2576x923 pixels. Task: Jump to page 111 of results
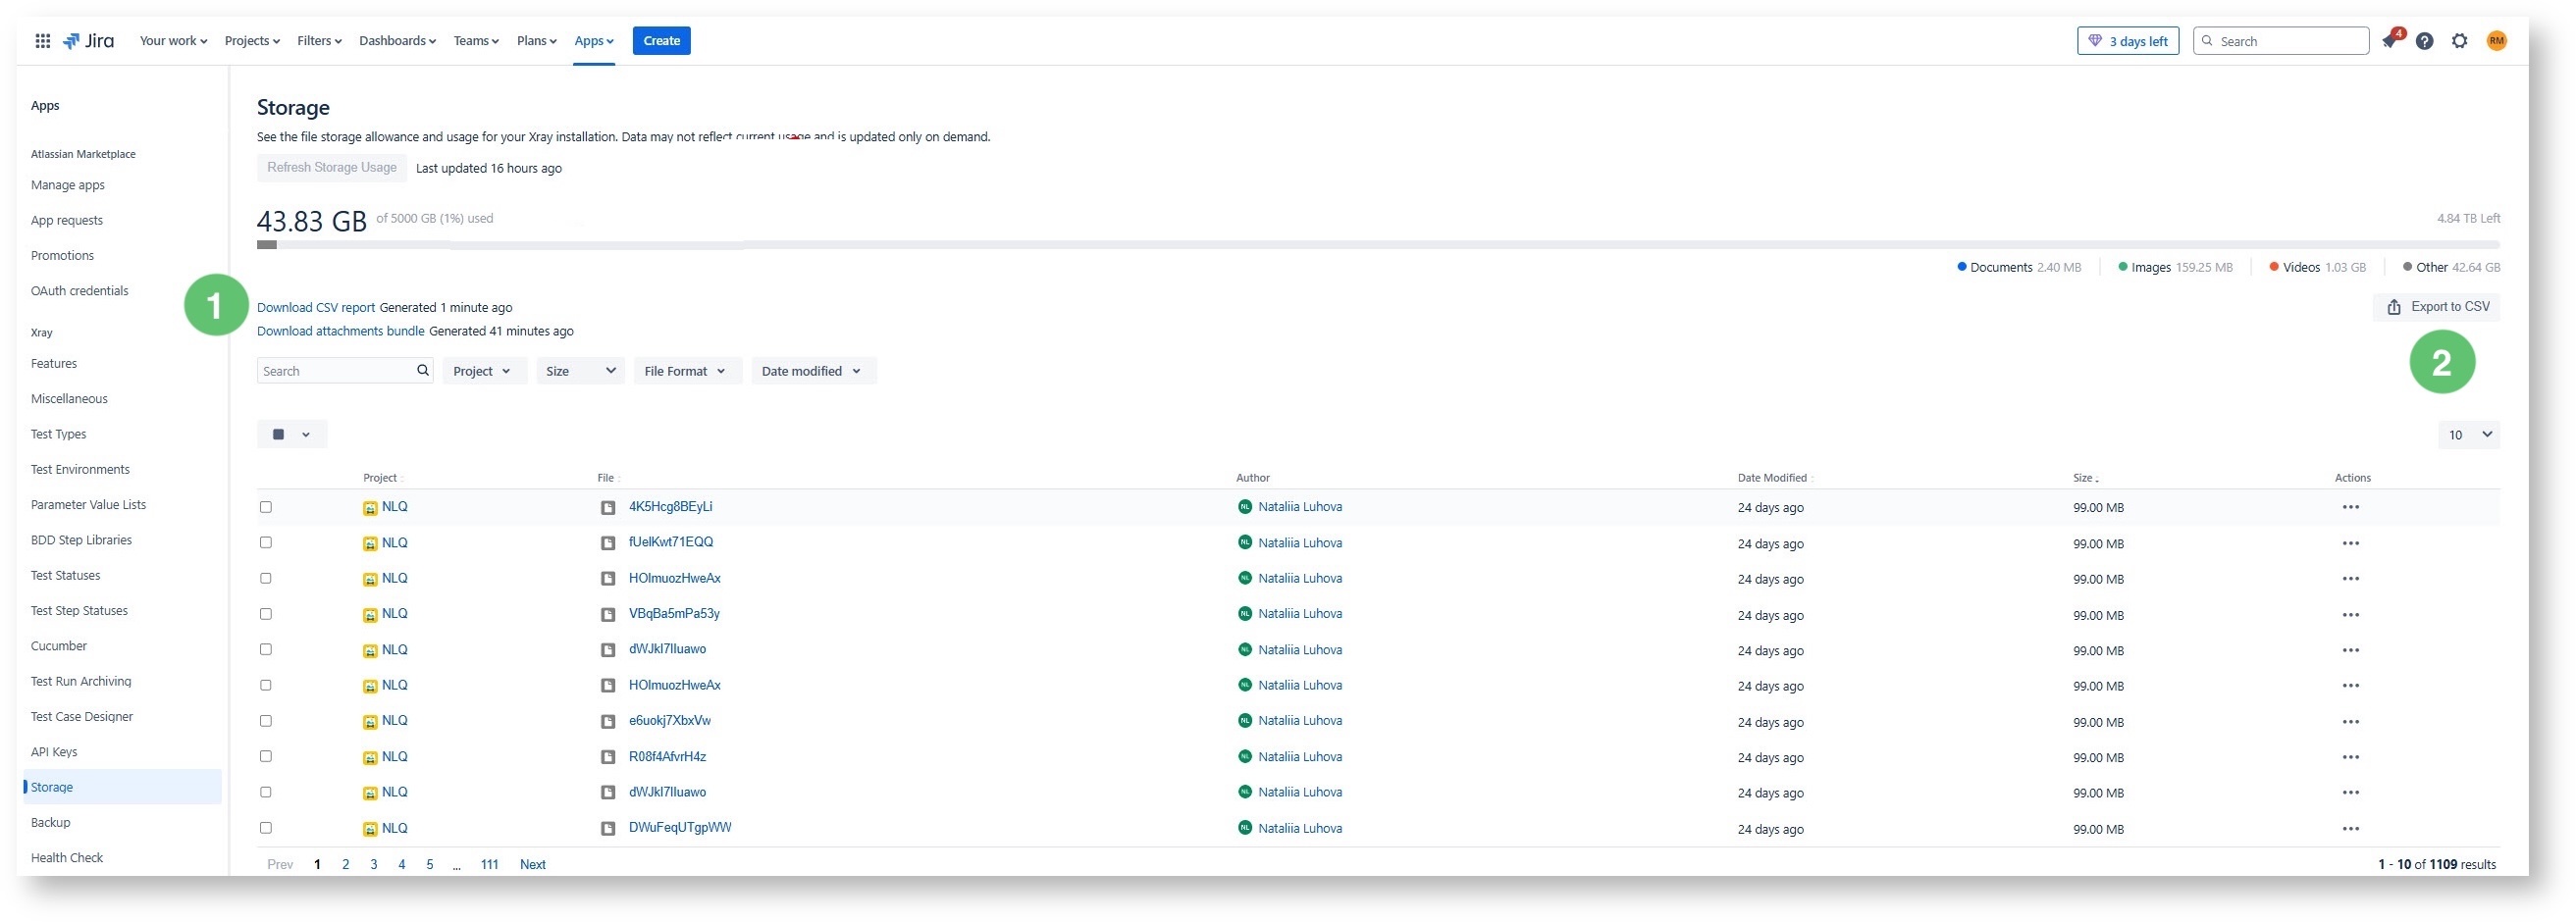coord(489,865)
